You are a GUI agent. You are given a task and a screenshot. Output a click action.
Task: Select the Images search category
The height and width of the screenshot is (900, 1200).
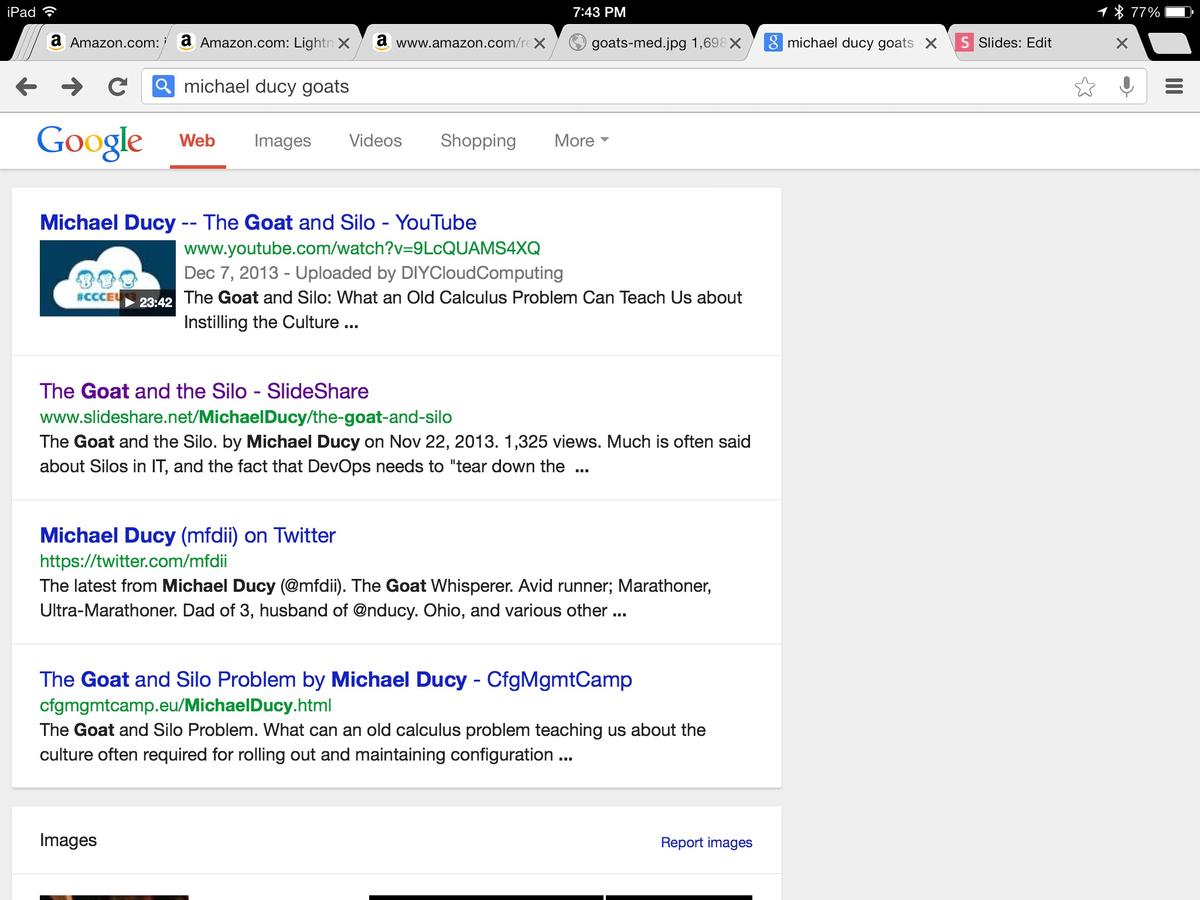pyautogui.click(x=282, y=141)
